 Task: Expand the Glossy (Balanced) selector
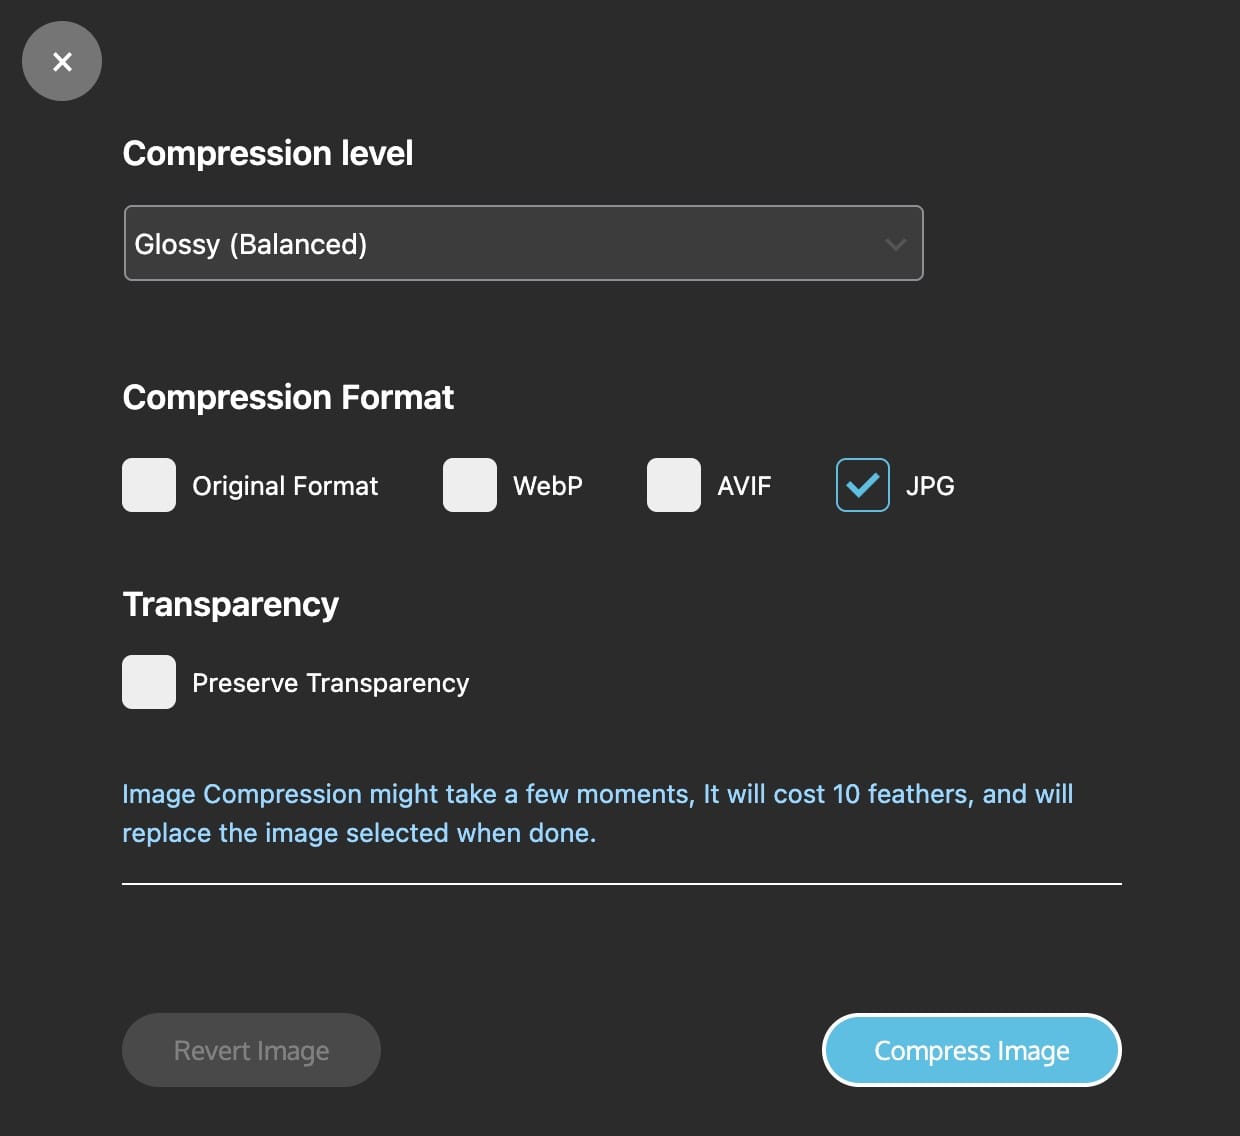pyautogui.click(x=523, y=243)
